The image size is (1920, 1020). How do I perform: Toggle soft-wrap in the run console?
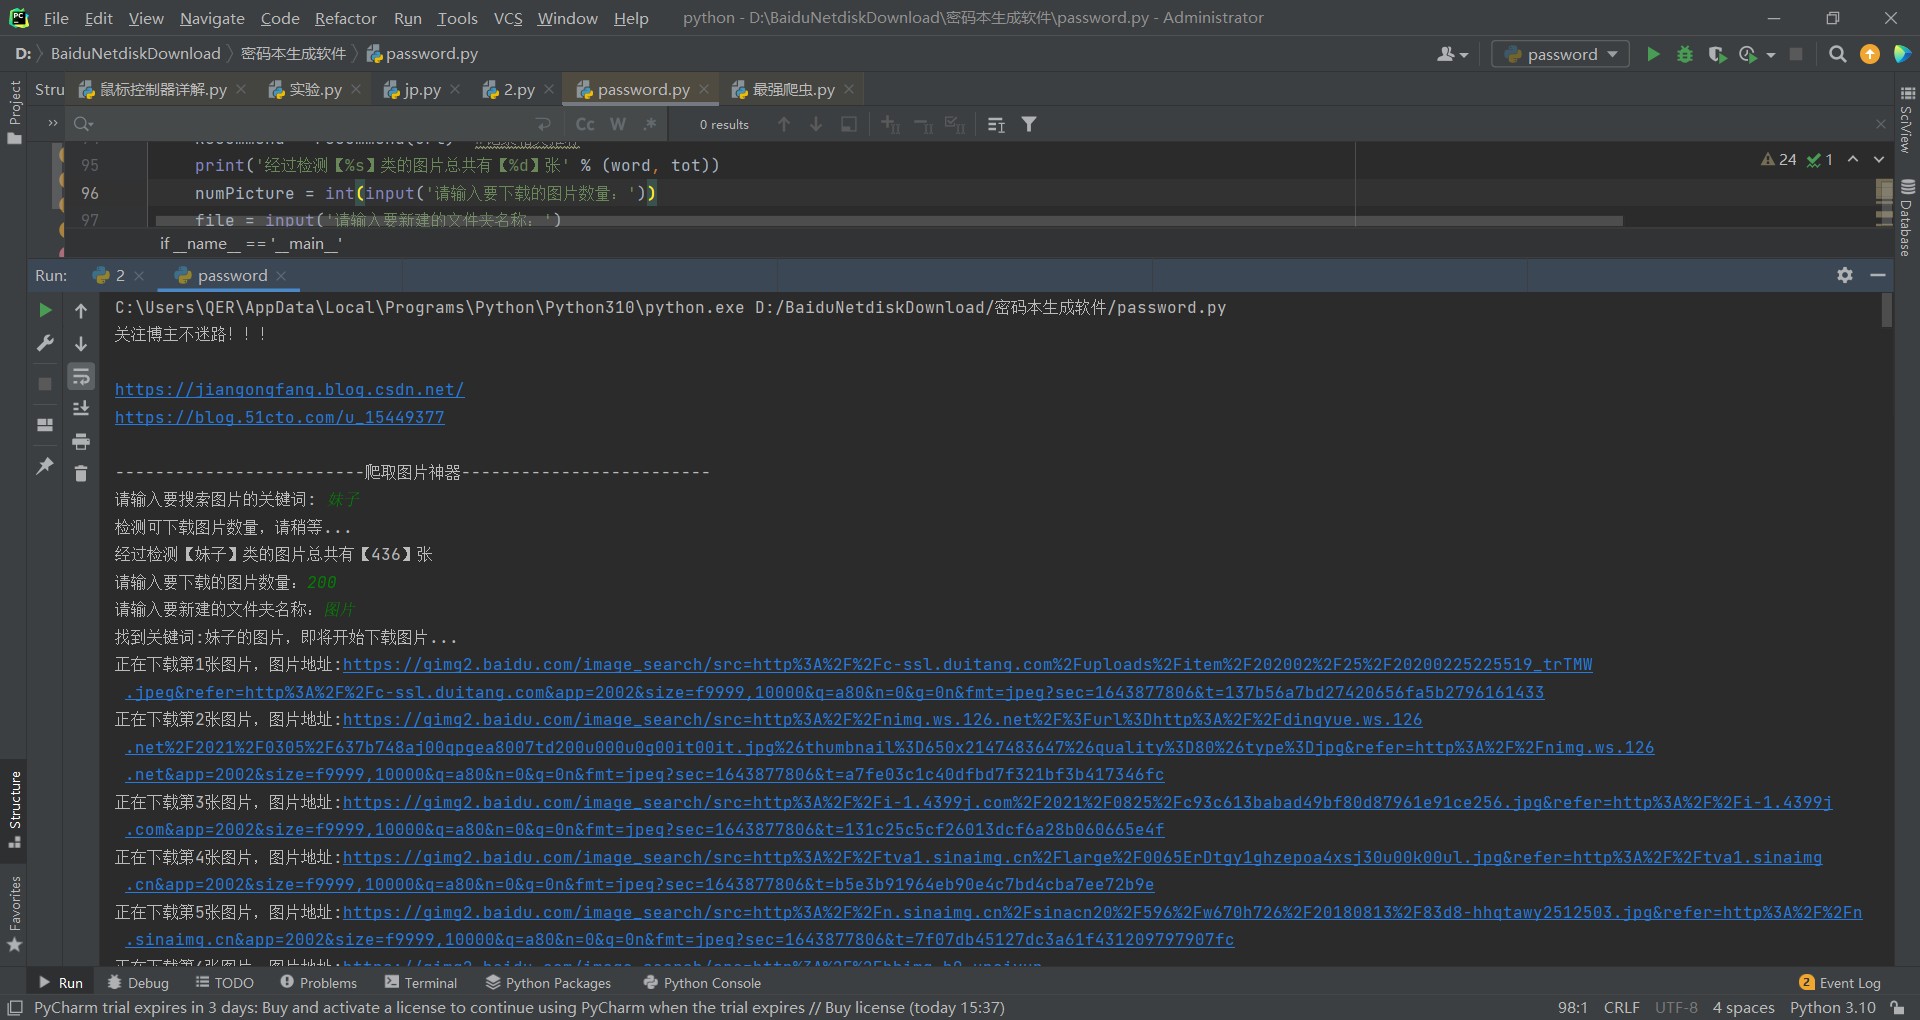81,376
